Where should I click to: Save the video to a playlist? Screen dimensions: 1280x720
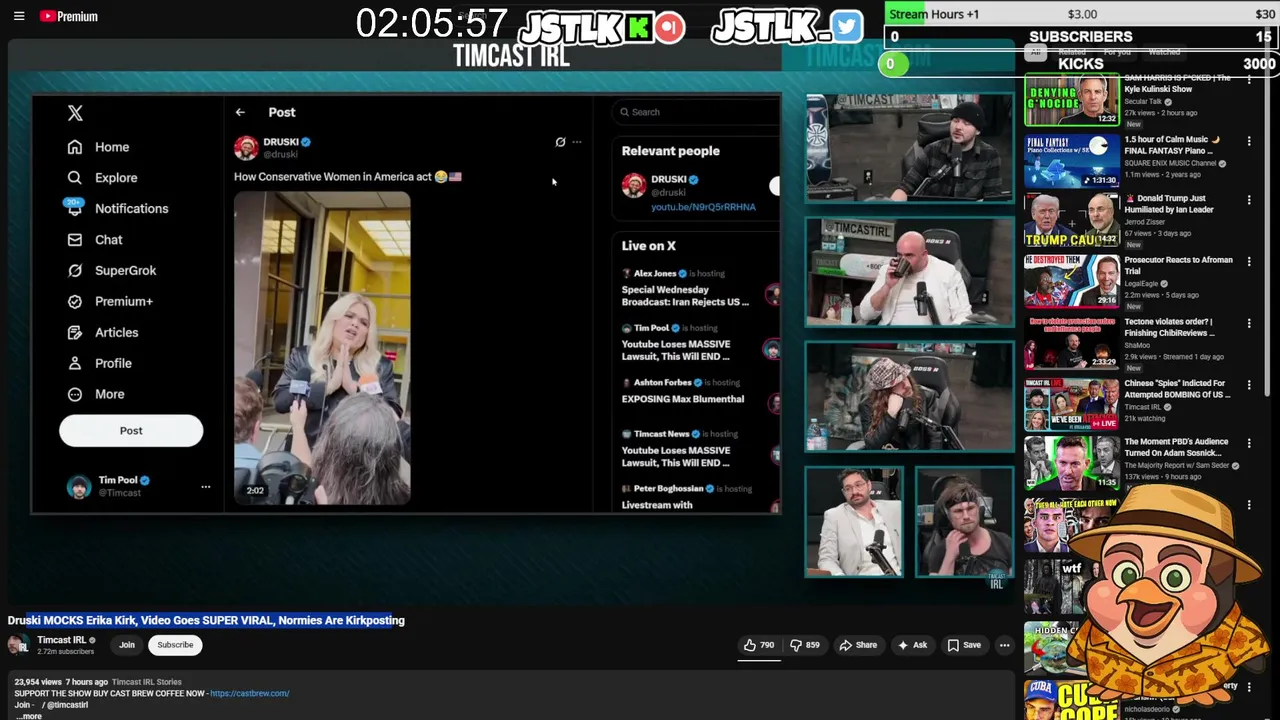[x=964, y=645]
